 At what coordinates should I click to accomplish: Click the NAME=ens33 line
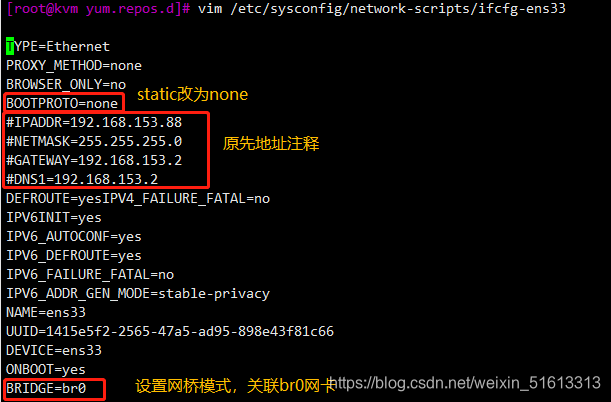tap(46, 312)
